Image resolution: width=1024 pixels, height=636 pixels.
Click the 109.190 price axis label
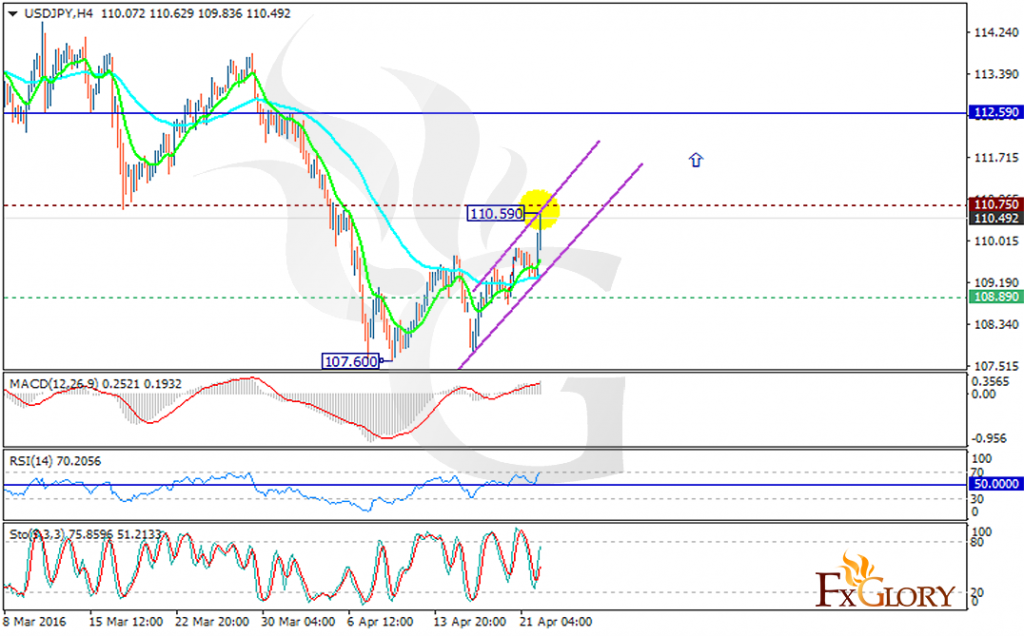coord(996,283)
